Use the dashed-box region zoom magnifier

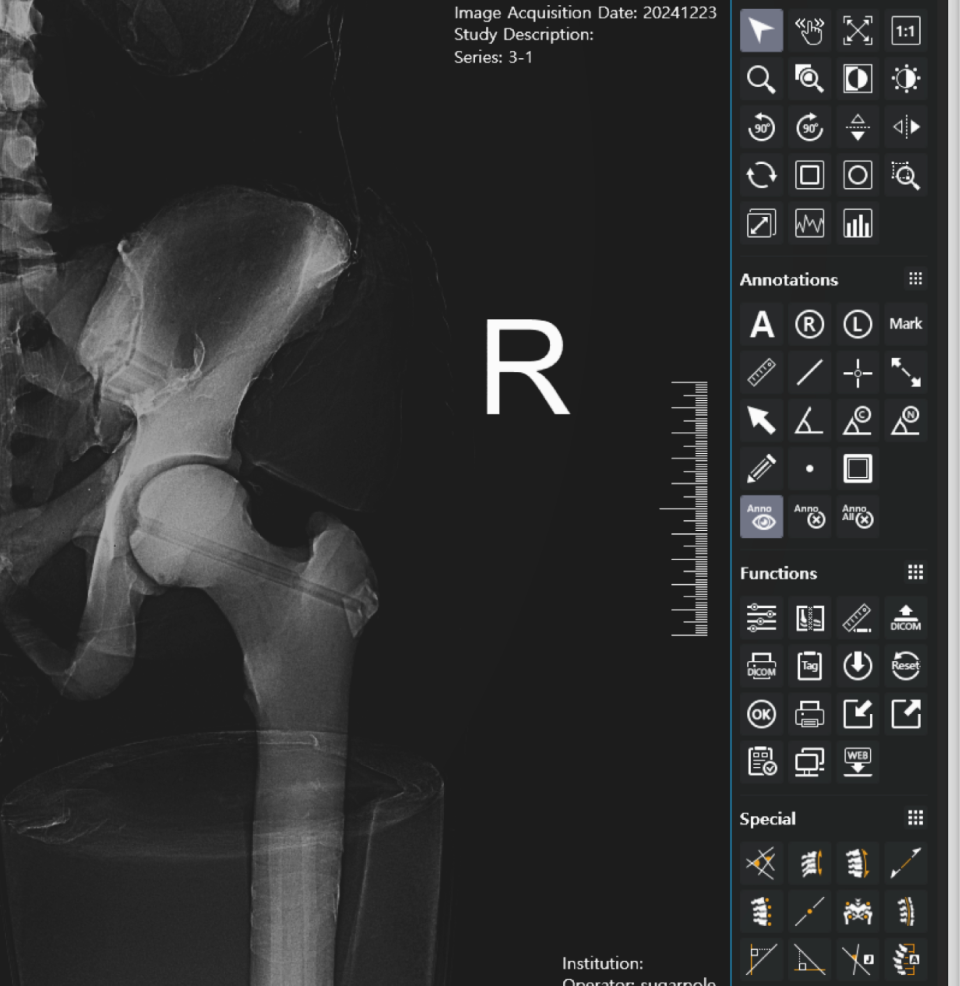pyautogui.click(x=906, y=175)
